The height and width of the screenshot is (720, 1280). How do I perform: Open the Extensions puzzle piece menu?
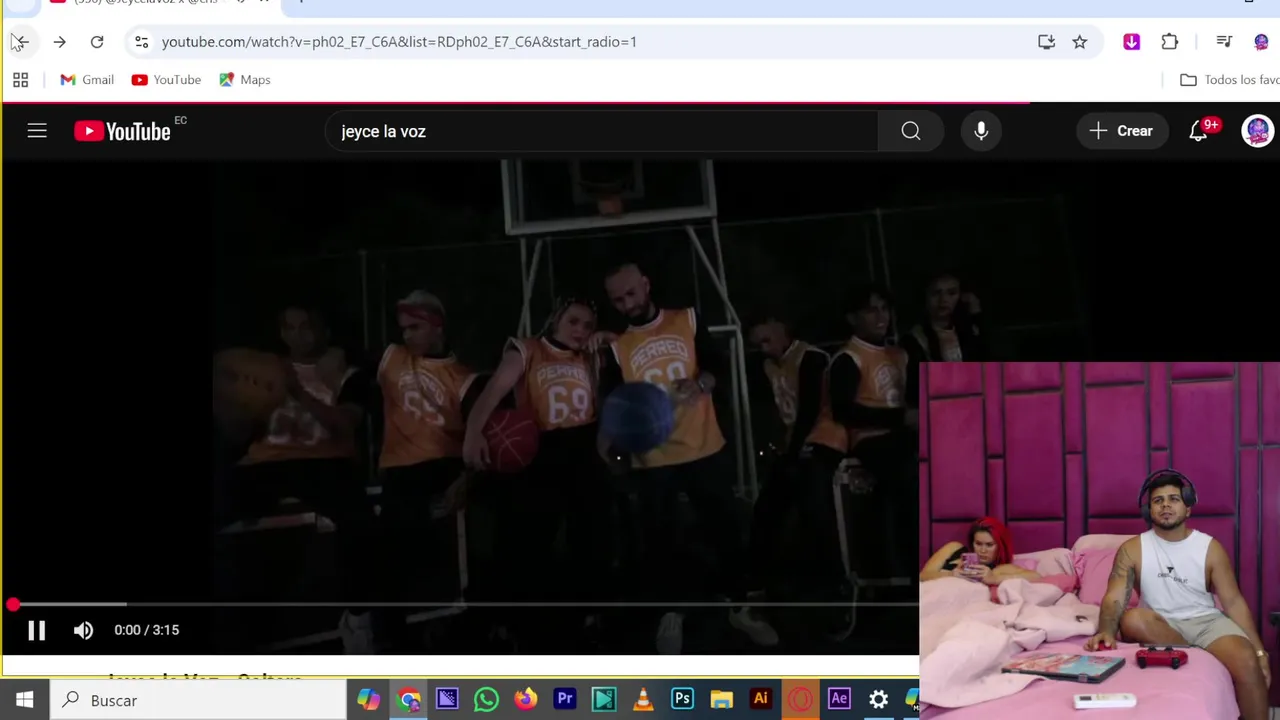[1169, 42]
